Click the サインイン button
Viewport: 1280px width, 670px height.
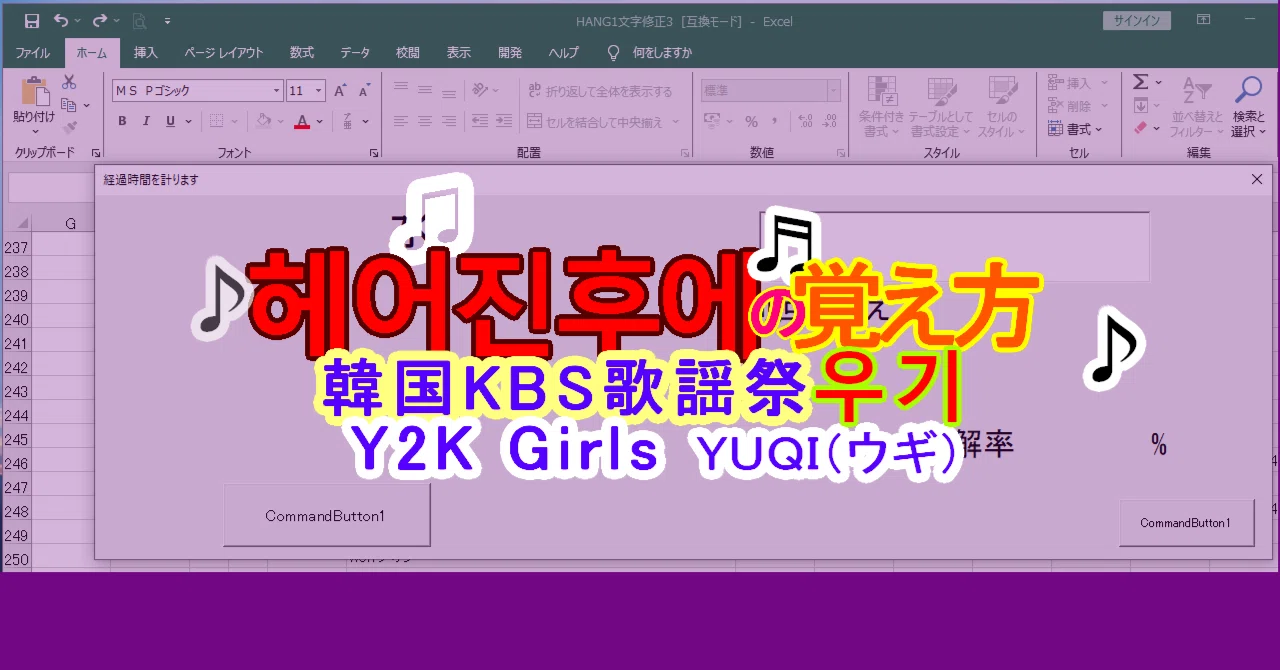coord(1137,20)
